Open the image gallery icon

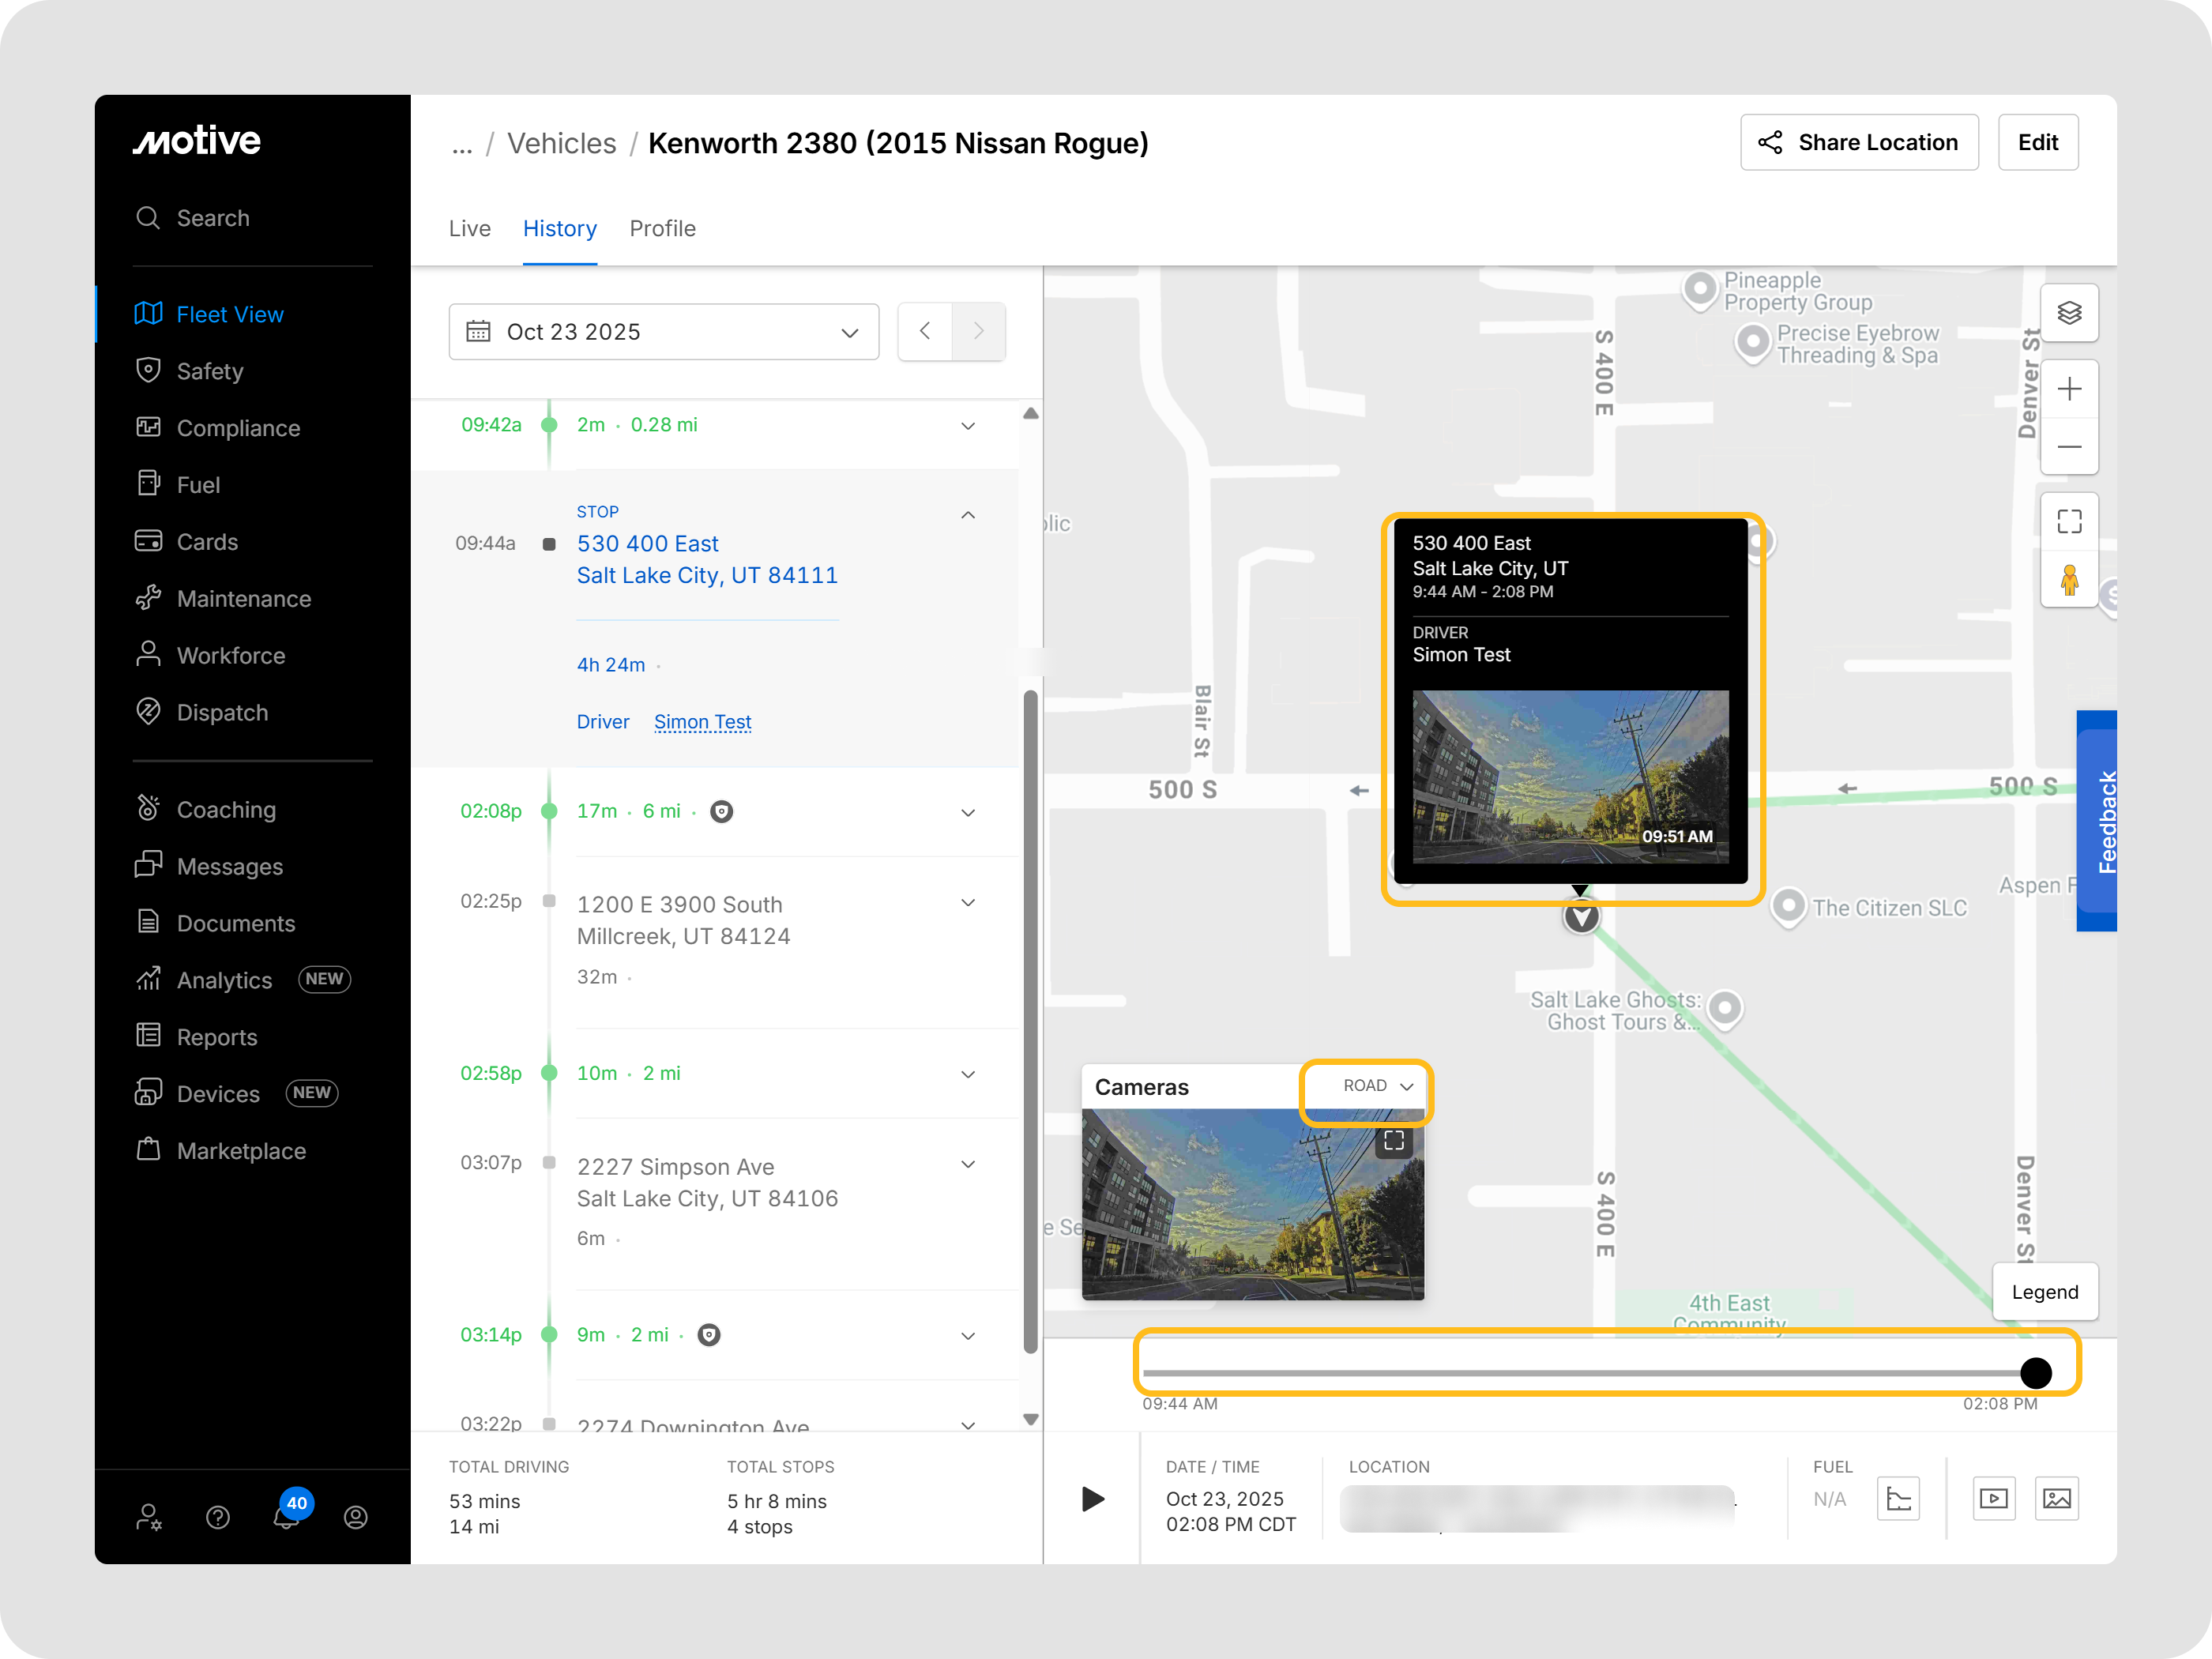(x=2056, y=1498)
